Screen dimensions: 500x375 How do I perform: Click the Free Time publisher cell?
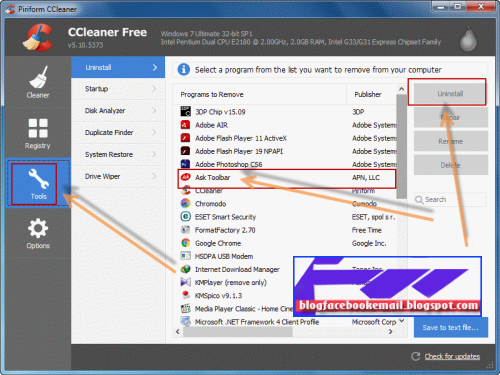(367, 230)
